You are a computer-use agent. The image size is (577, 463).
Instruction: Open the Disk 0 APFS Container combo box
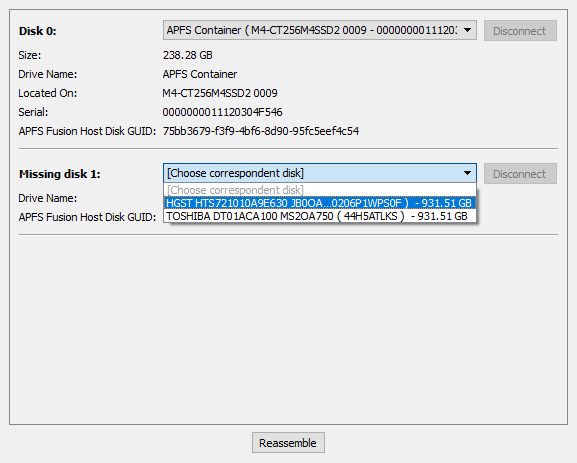point(319,30)
